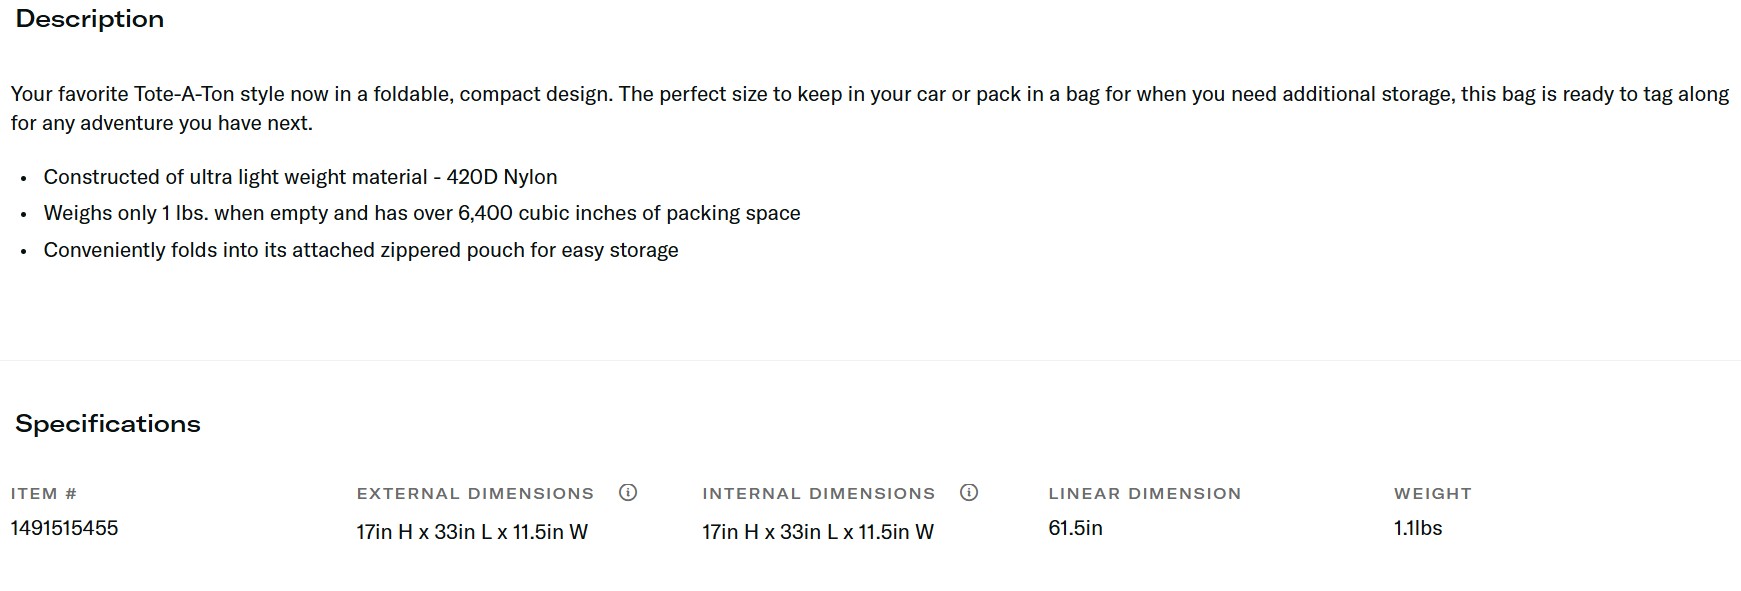1741x591 pixels.
Task: Click the dimensions value under External Dimensions
Action: pos(472,532)
